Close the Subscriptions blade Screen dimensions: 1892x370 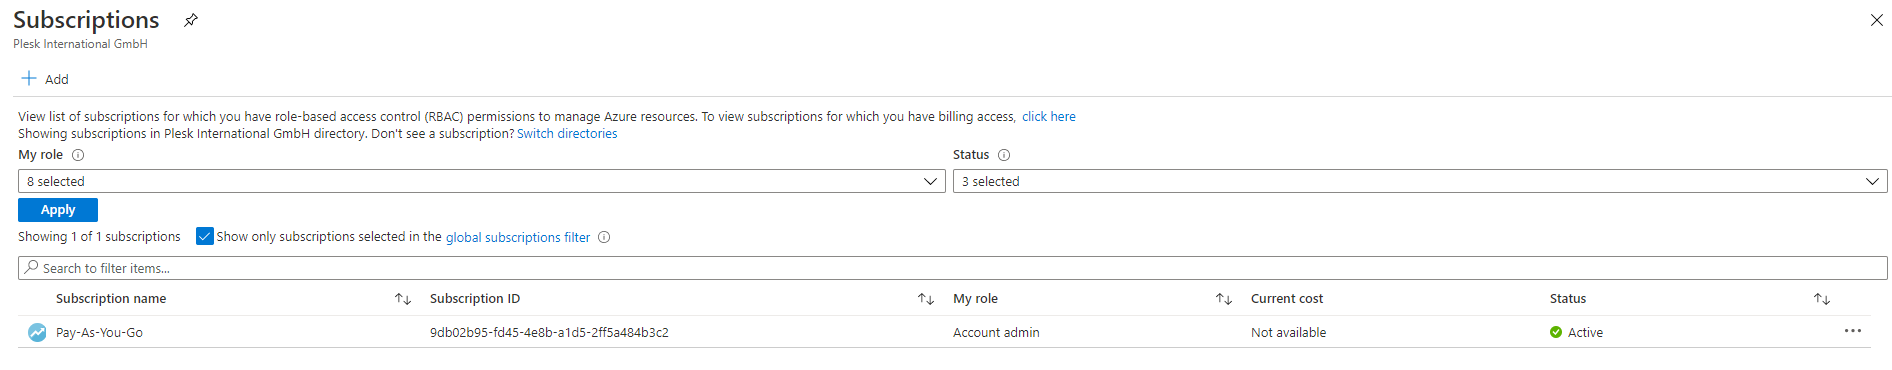coord(1876,20)
